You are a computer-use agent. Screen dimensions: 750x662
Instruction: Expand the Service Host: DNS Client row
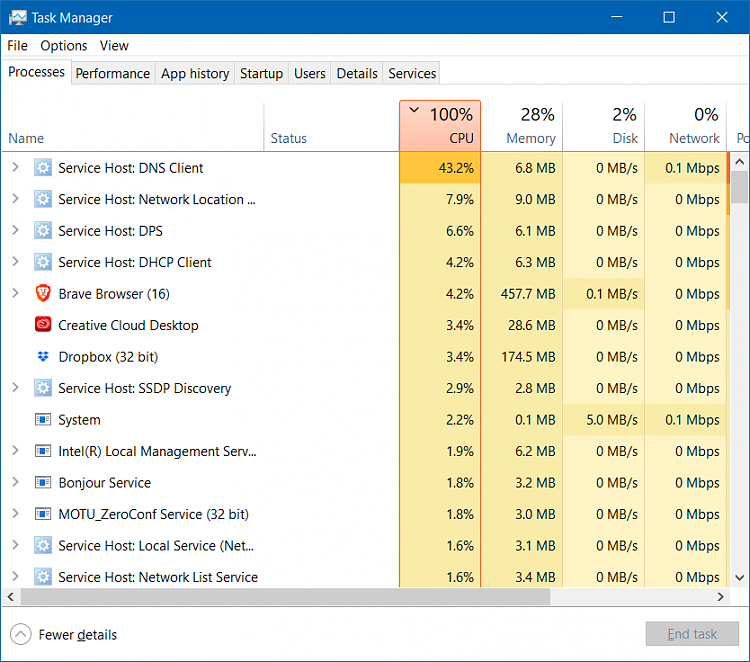coord(15,168)
